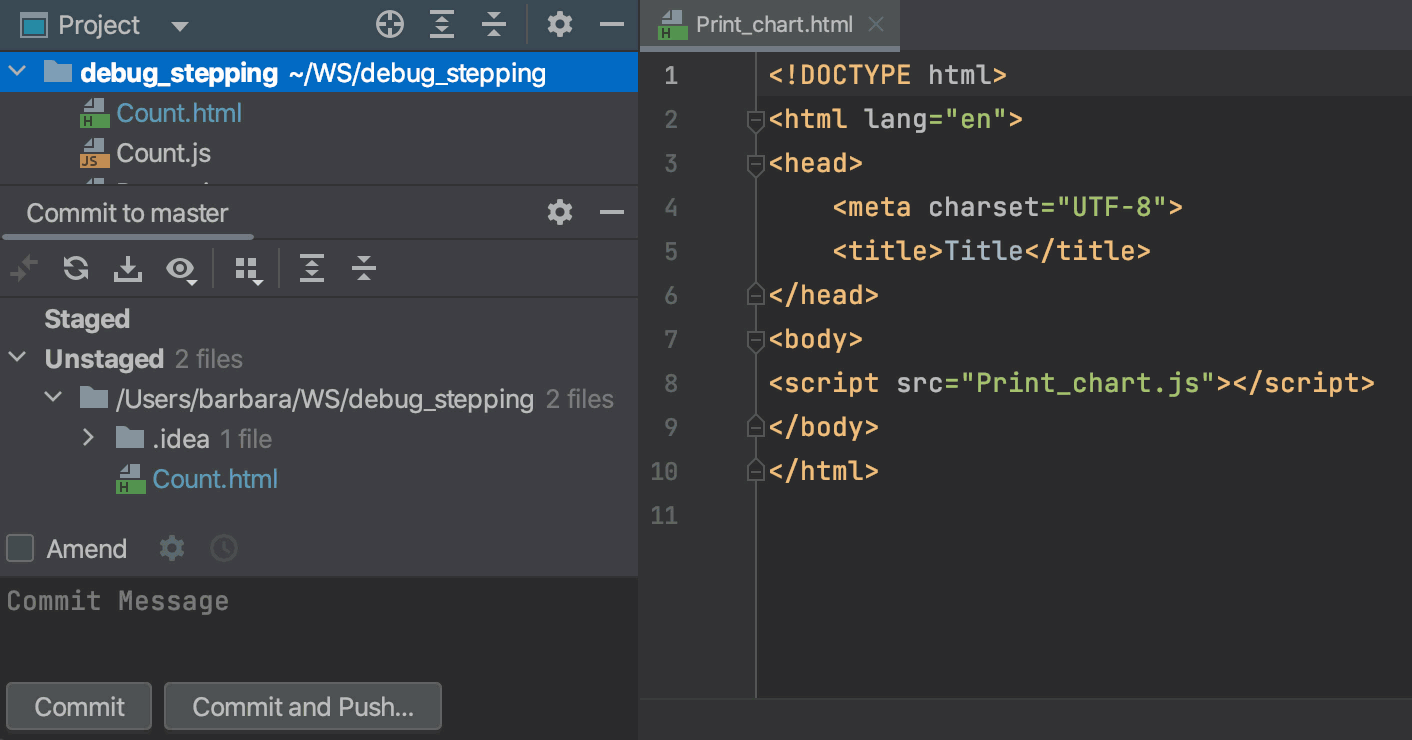
Task: Collapse the /Users/barbara/WS/debug_stepping folder node
Action: 54,398
